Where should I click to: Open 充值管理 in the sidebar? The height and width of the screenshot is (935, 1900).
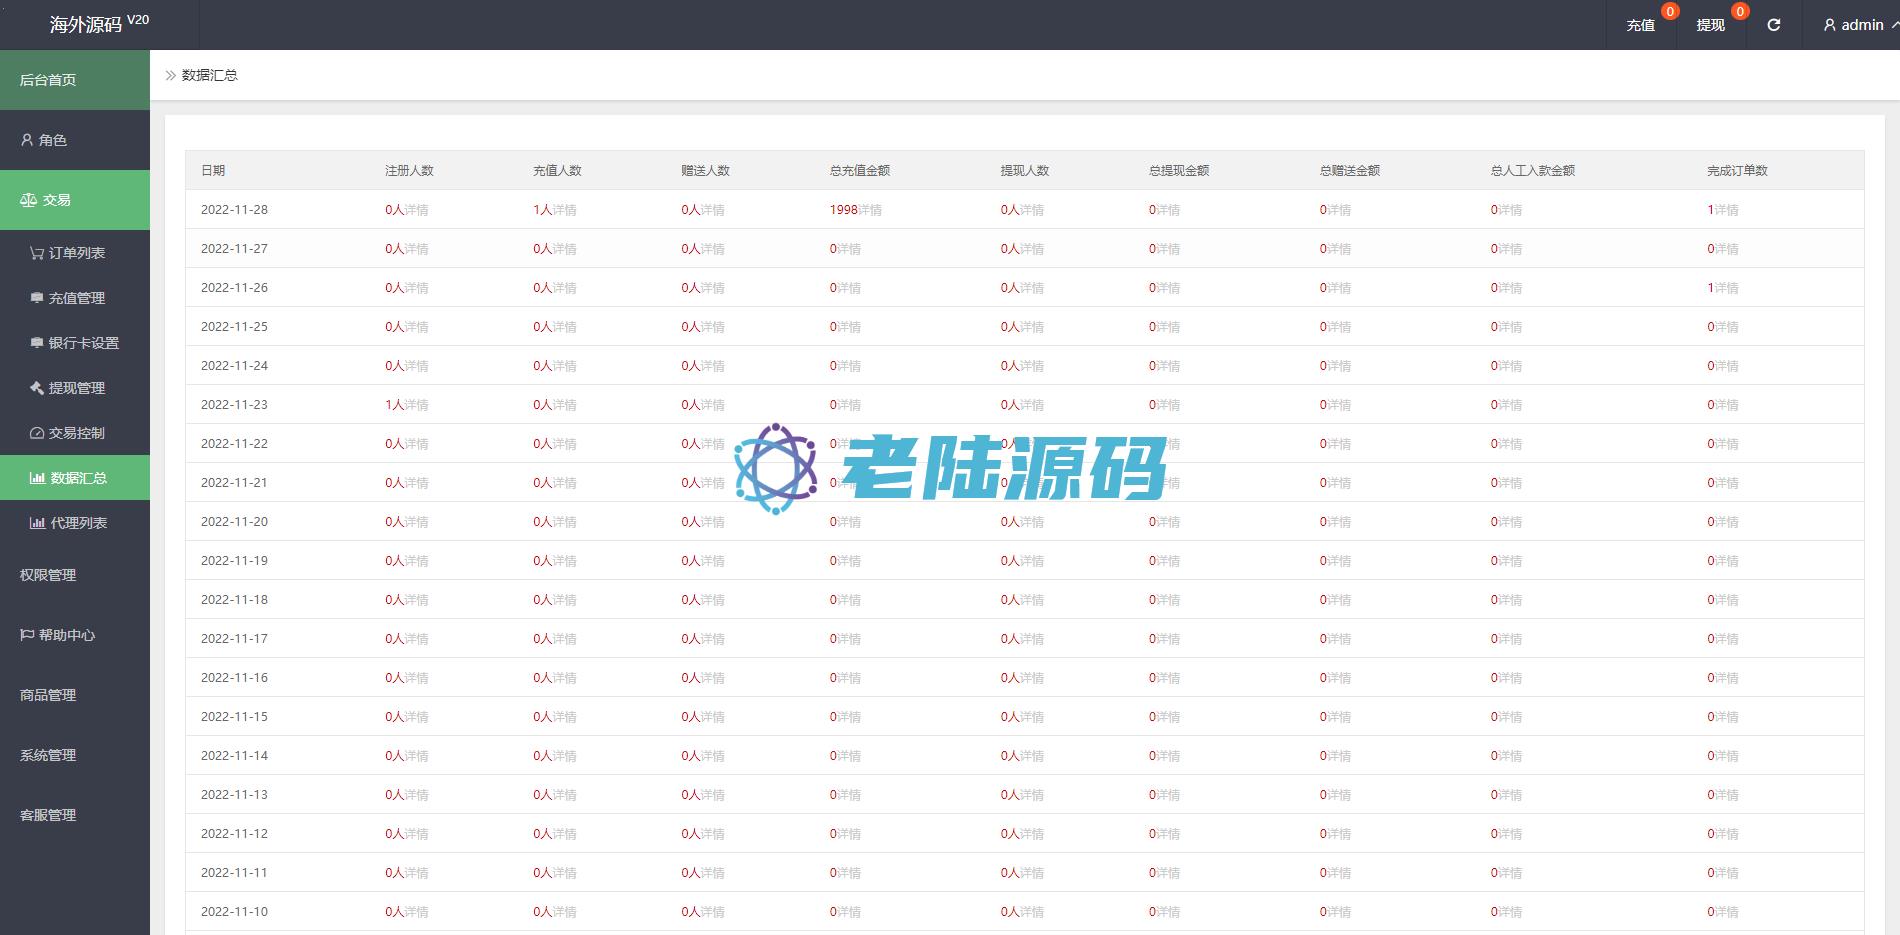76,298
